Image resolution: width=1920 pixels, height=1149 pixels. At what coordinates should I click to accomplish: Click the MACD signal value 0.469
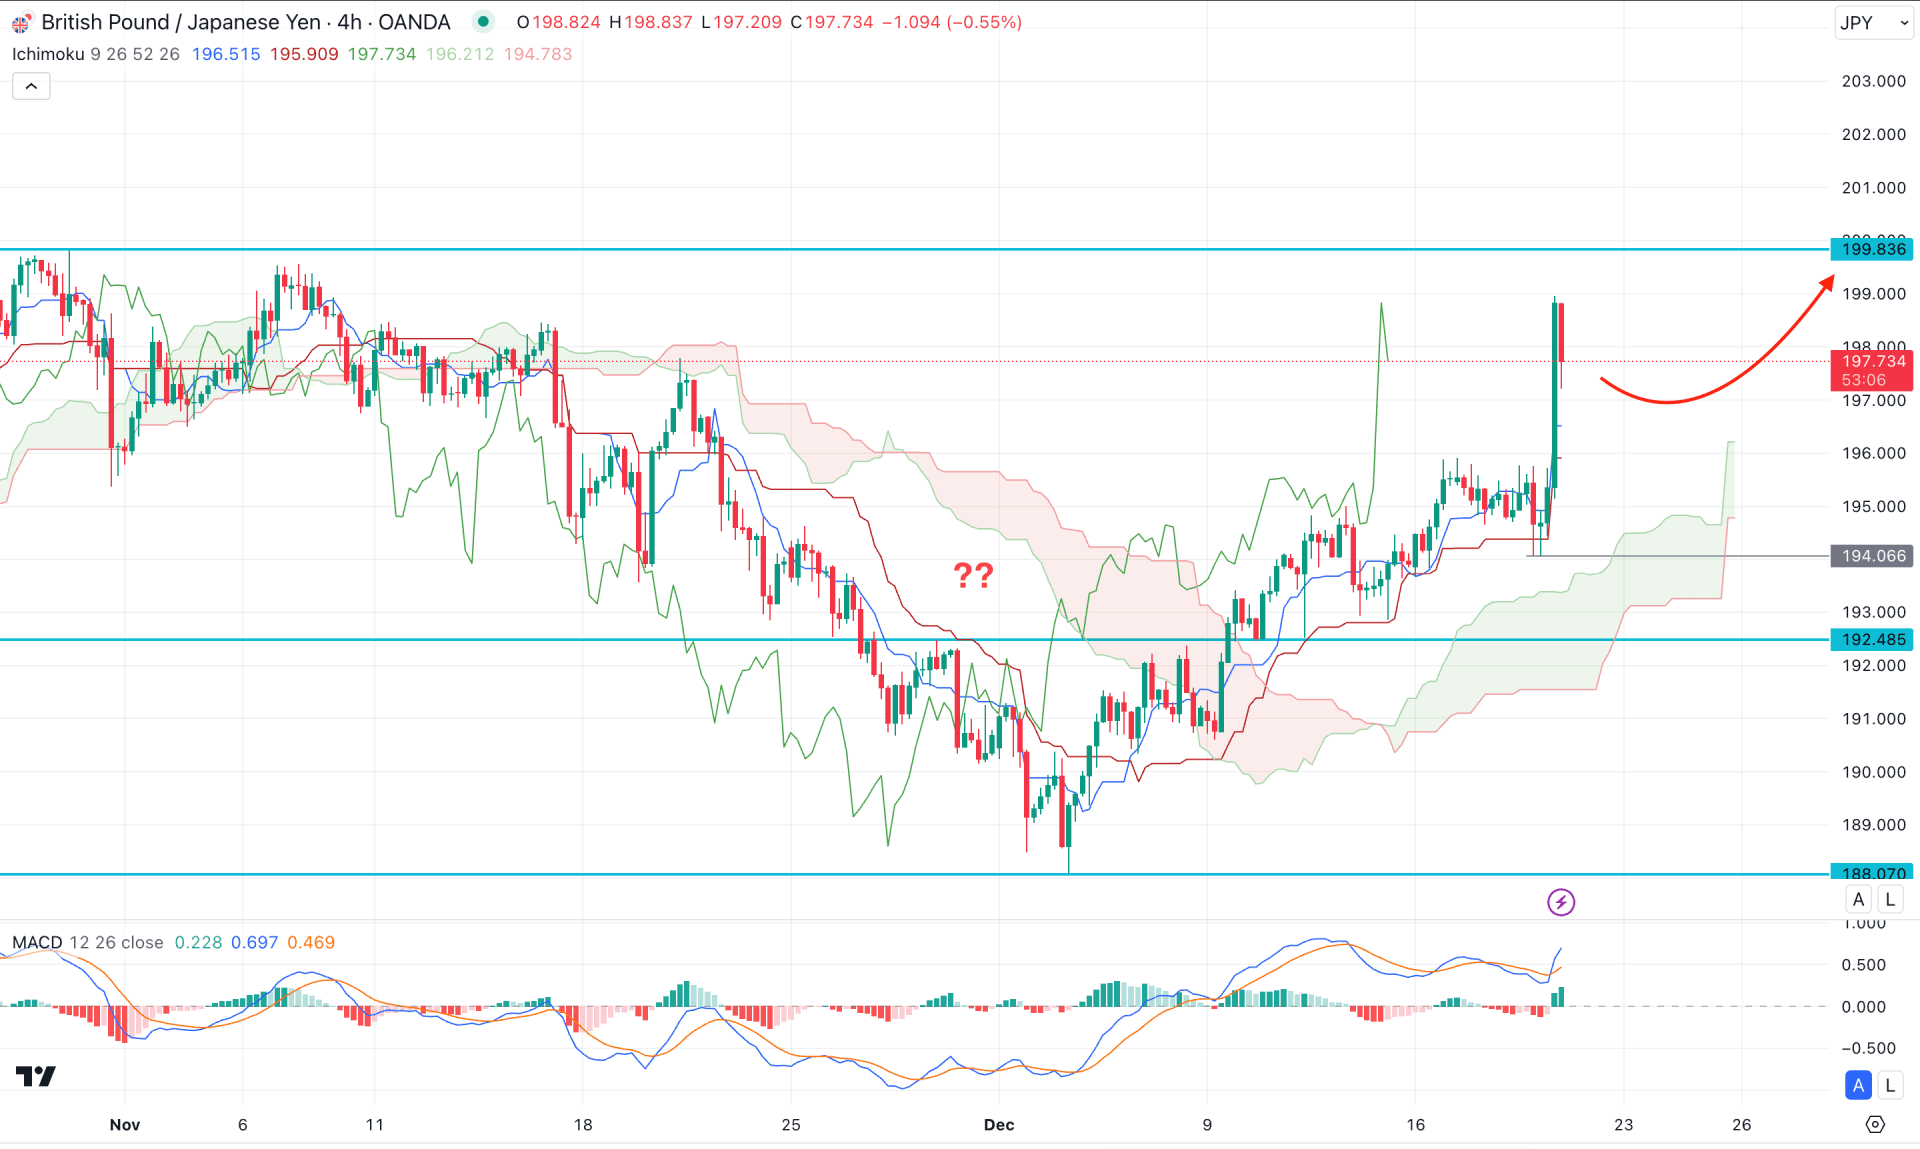click(311, 942)
